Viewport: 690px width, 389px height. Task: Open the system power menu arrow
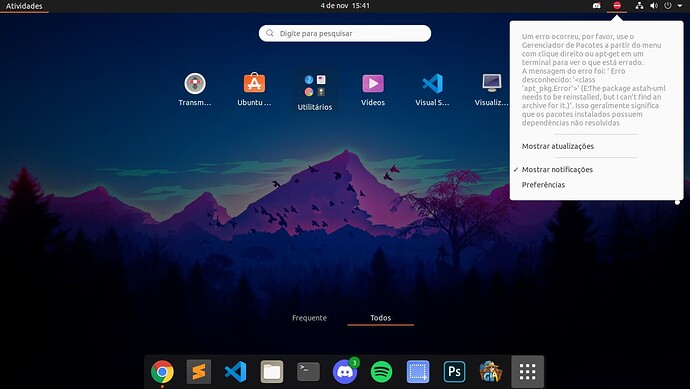pyautogui.click(x=680, y=6)
